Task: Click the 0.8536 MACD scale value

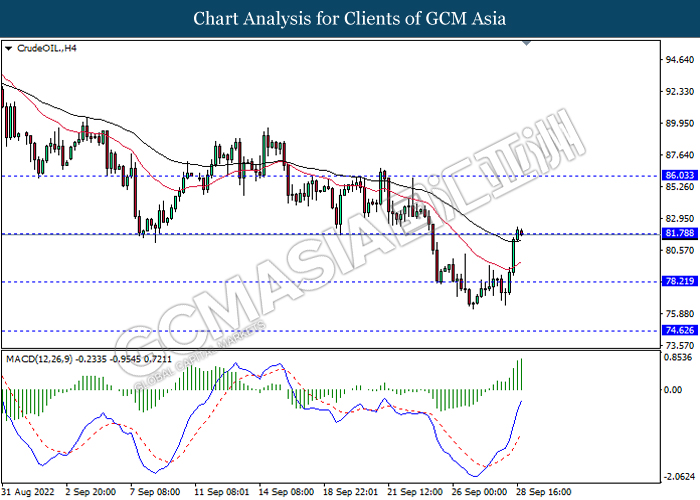Action: point(678,358)
